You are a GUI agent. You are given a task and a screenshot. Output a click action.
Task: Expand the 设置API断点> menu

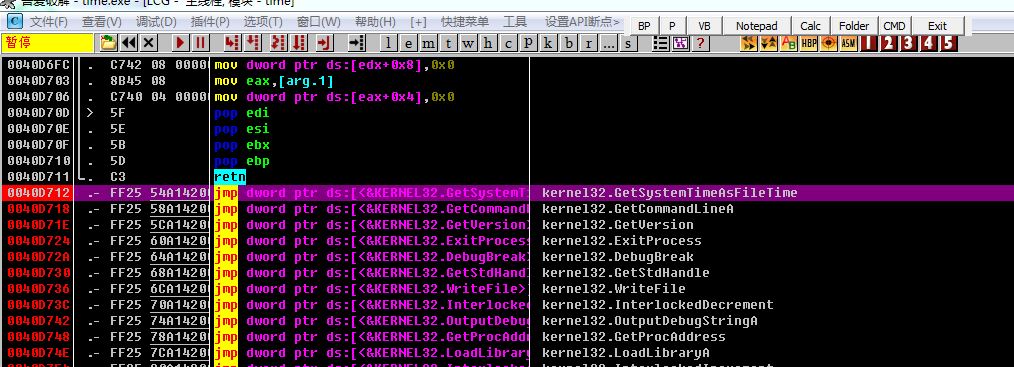582,21
